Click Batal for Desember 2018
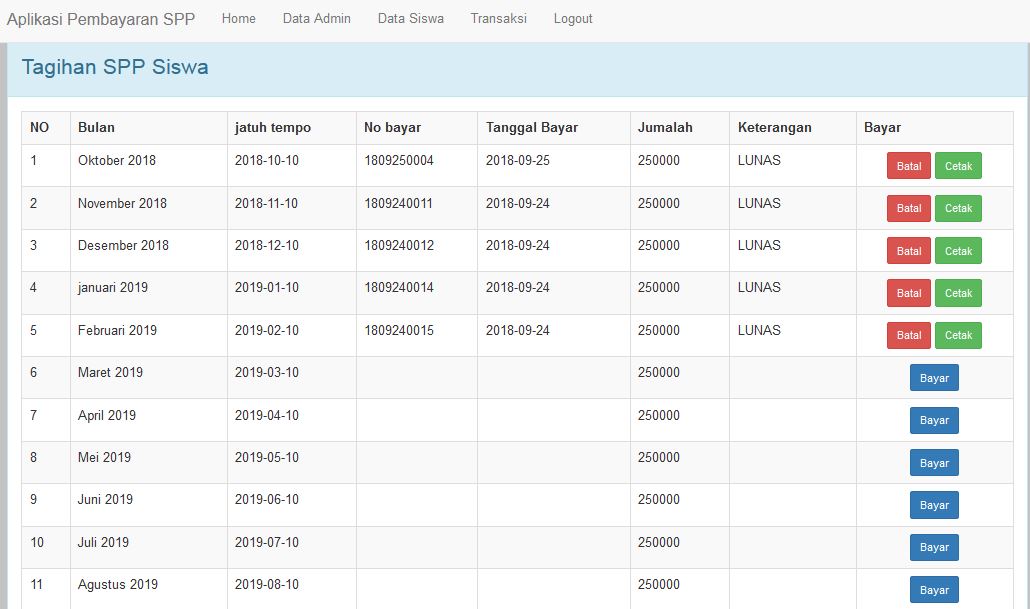 [908, 251]
